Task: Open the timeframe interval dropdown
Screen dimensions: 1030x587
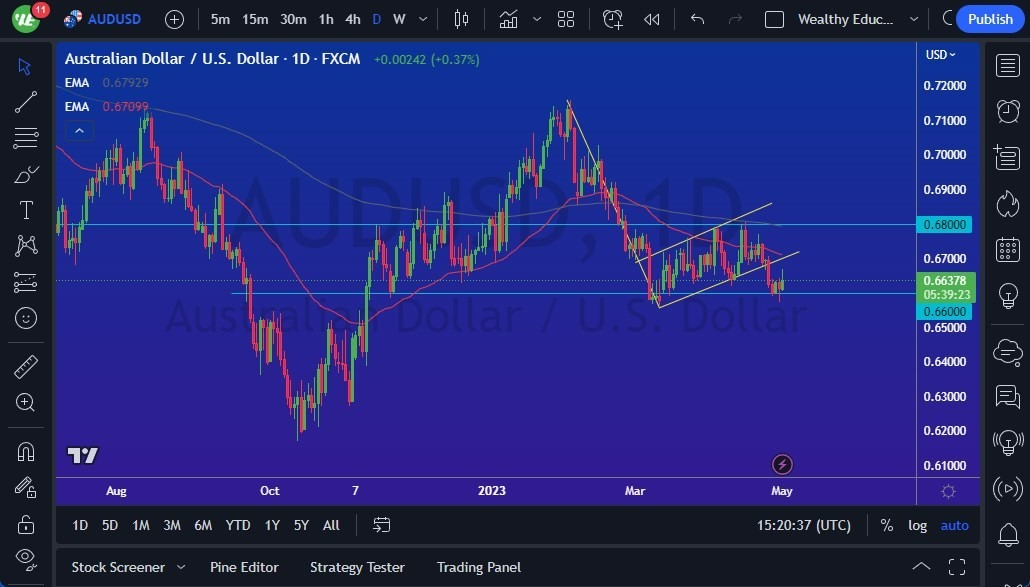Action: pos(422,19)
